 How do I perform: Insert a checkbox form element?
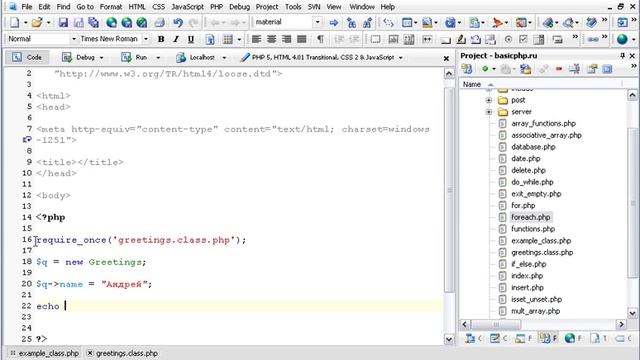pos(523,39)
